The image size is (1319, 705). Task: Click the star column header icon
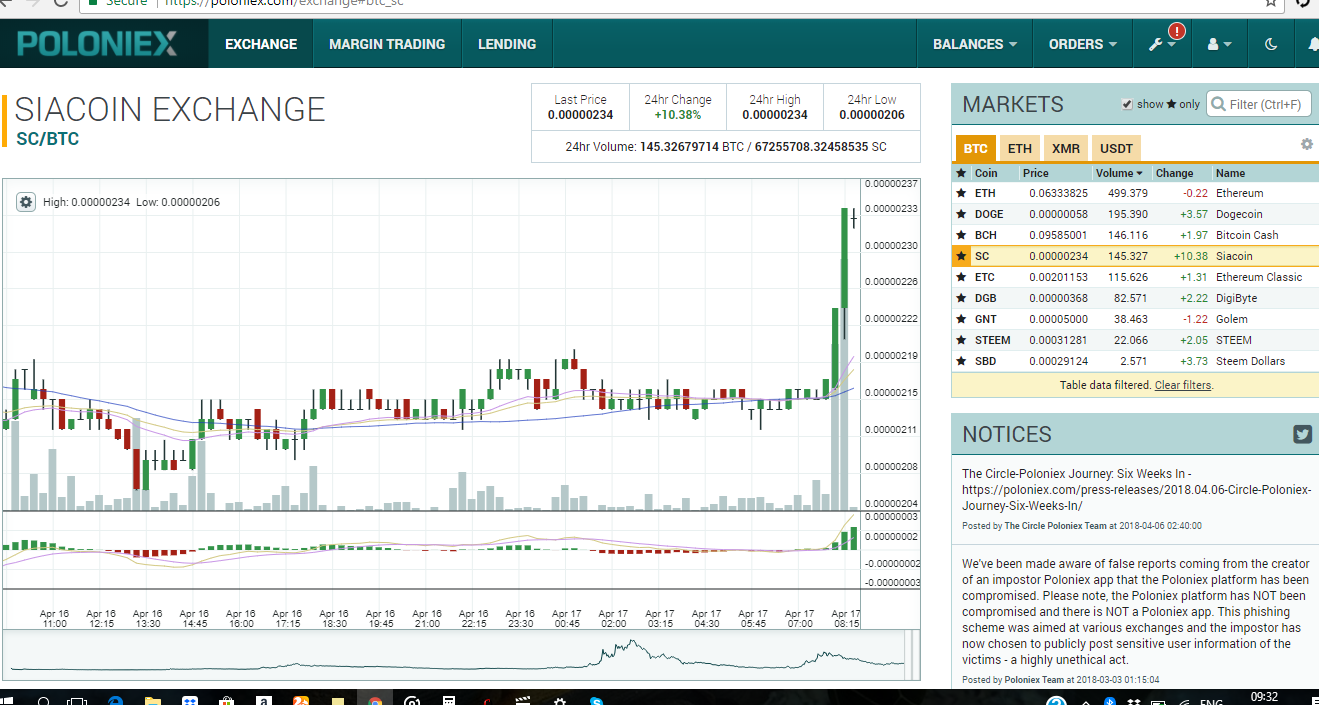pyautogui.click(x=961, y=173)
